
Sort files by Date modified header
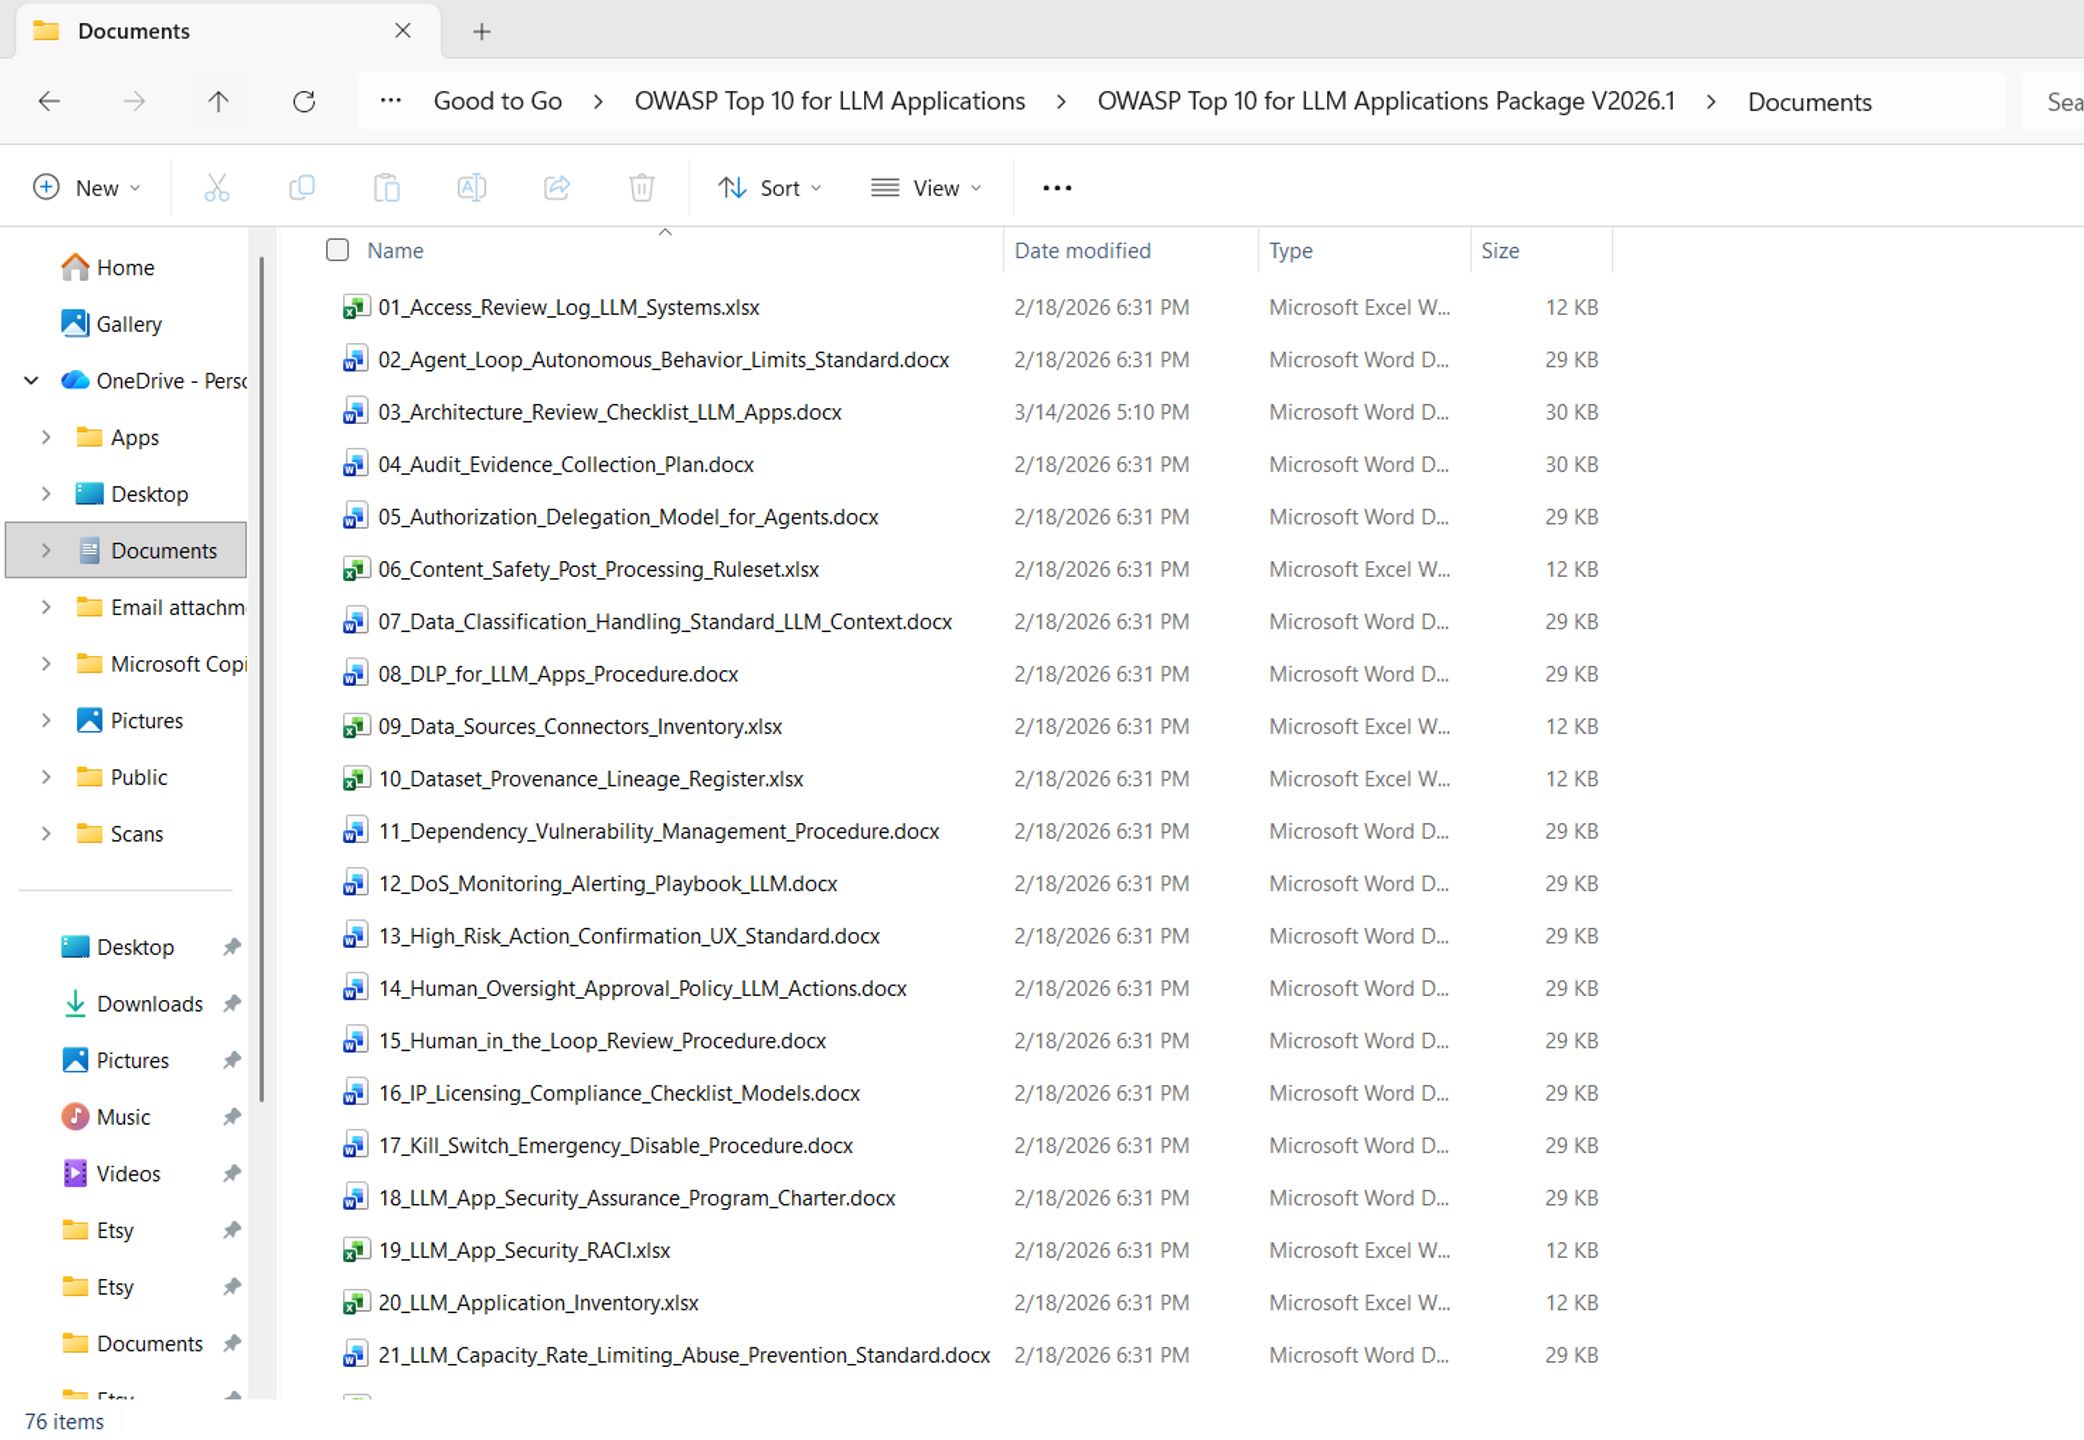(1082, 251)
